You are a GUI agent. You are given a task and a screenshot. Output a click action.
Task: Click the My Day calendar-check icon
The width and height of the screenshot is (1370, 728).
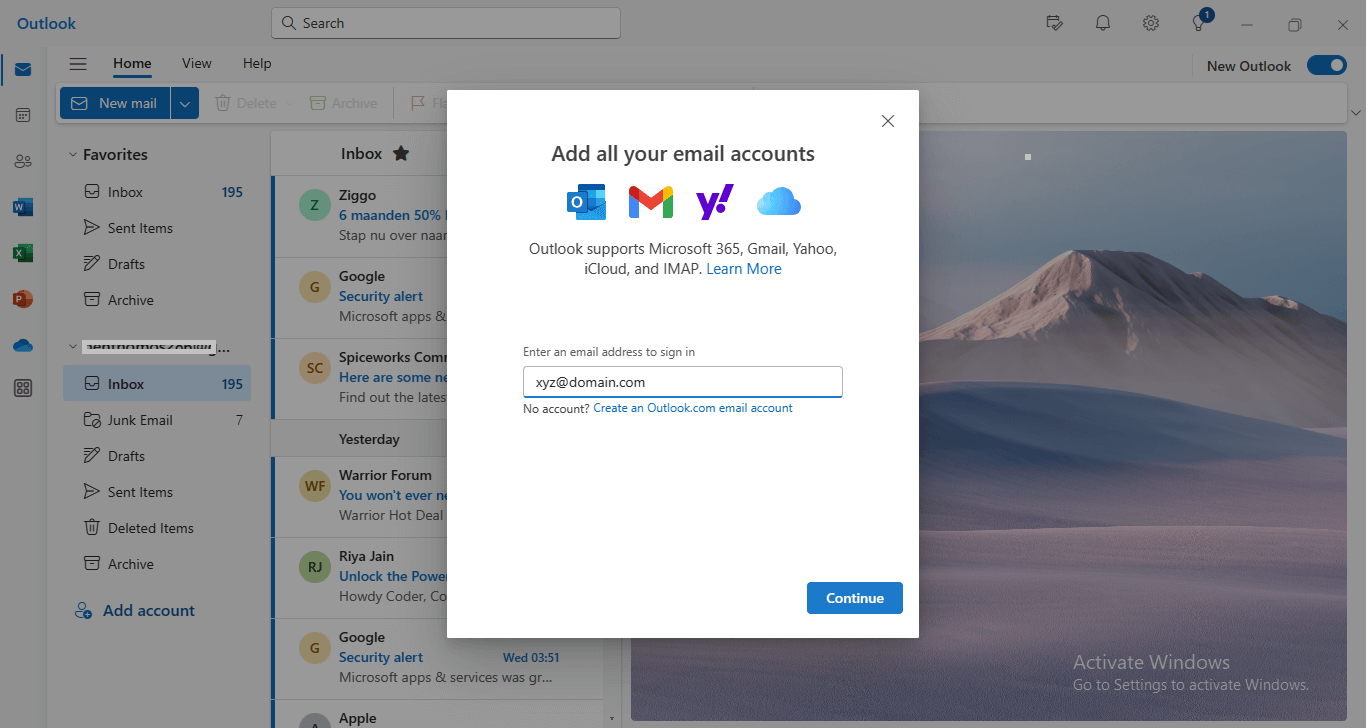(x=1054, y=23)
